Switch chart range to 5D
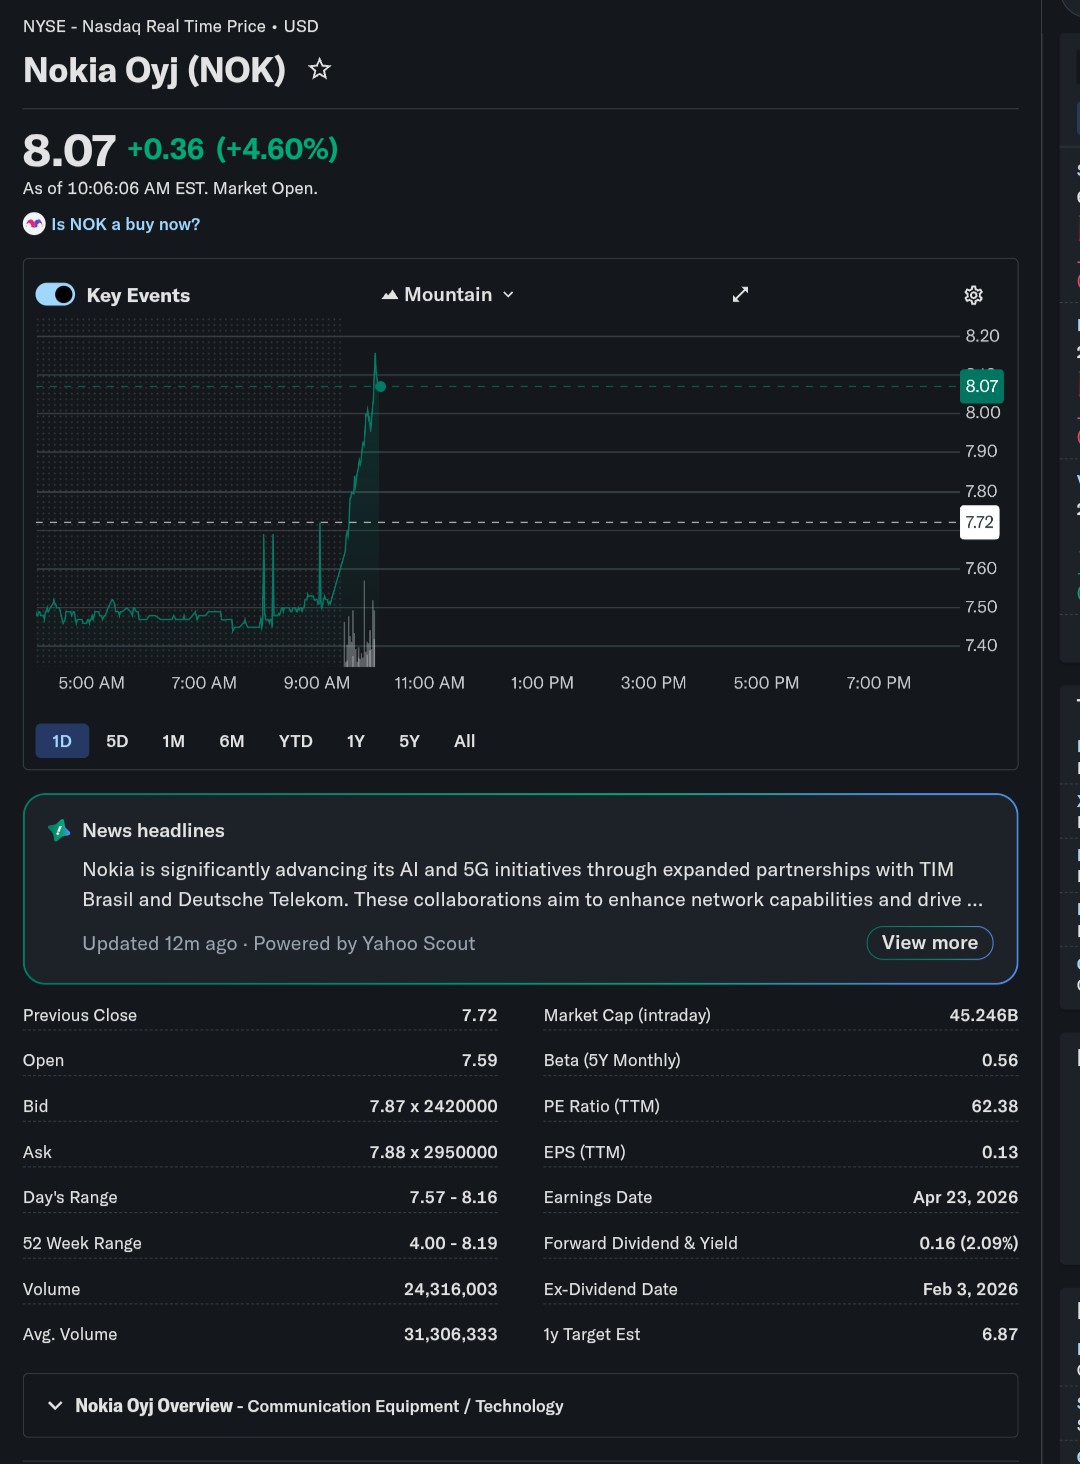 pyautogui.click(x=117, y=741)
